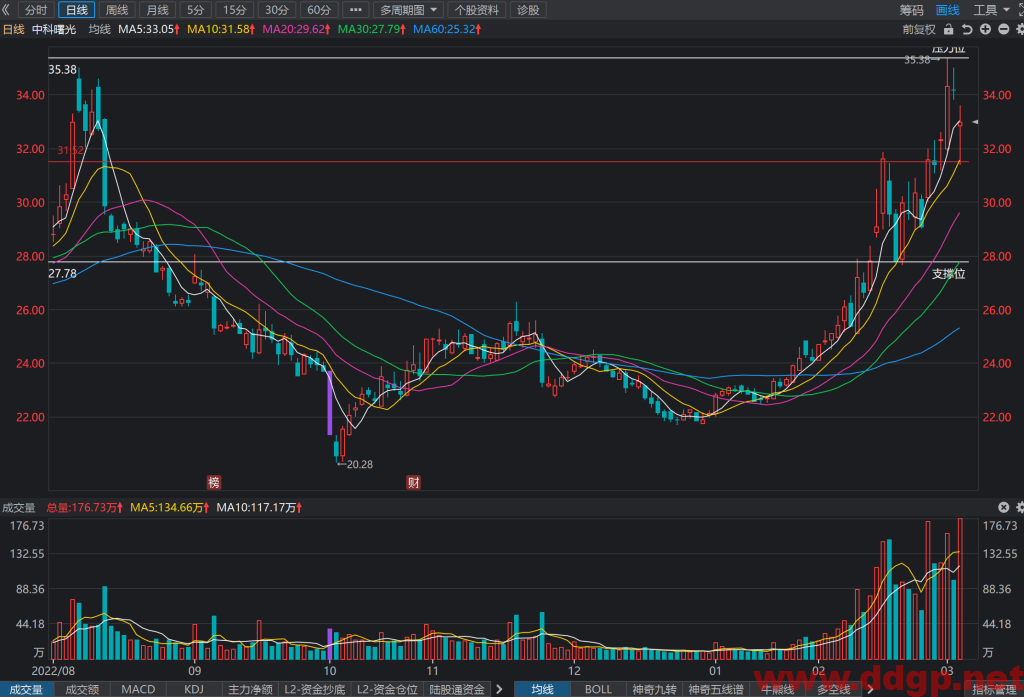Viewport: 1024px width, 697px height.
Task: Zoom out chart with minus icon
Action: pyautogui.click(x=1004, y=29)
